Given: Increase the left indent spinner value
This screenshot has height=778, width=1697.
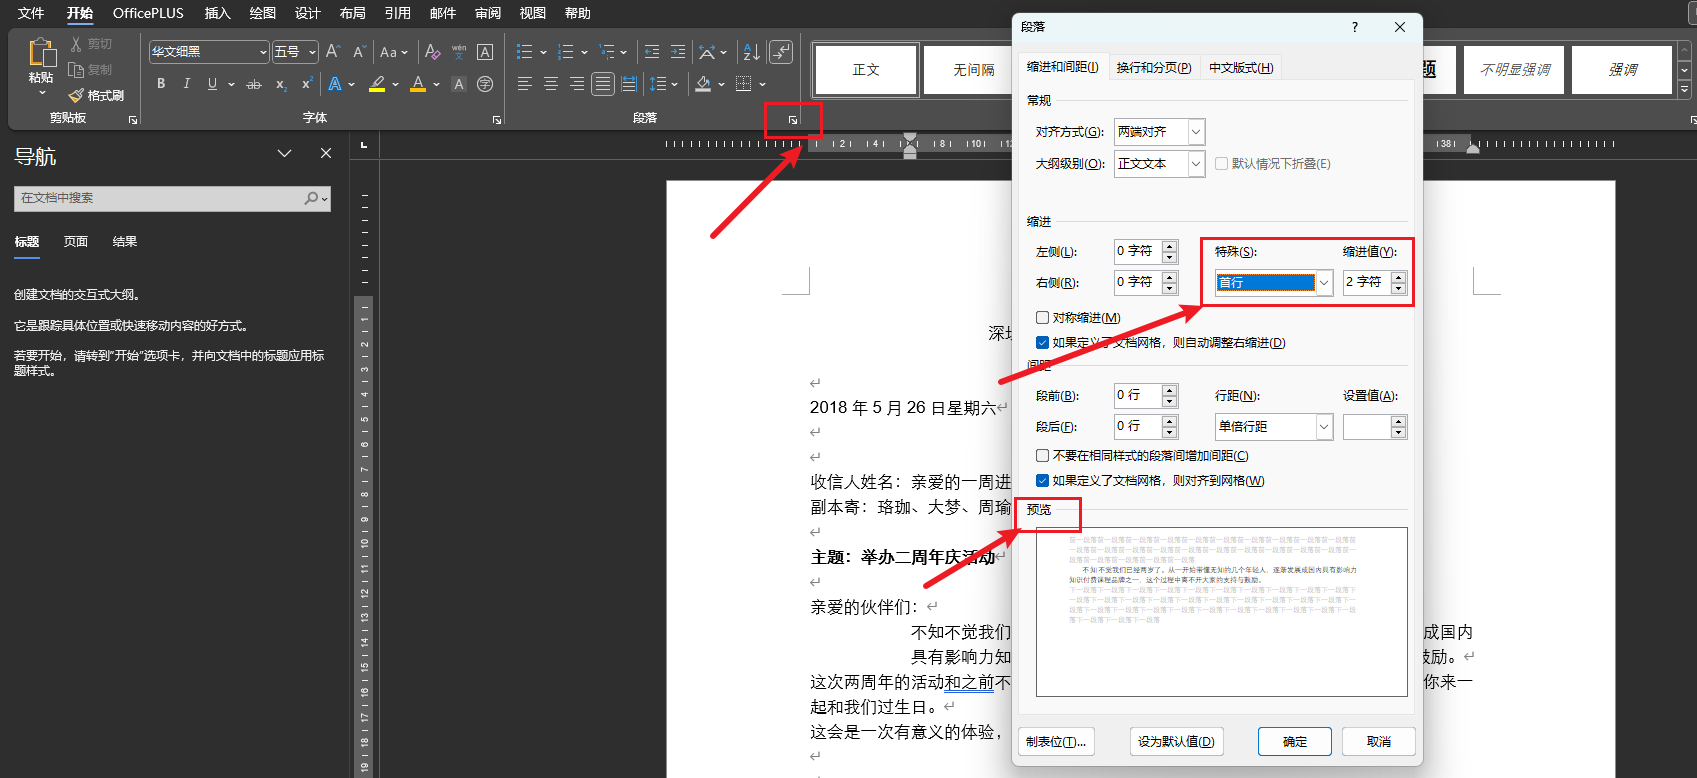Looking at the screenshot, I should [1170, 246].
